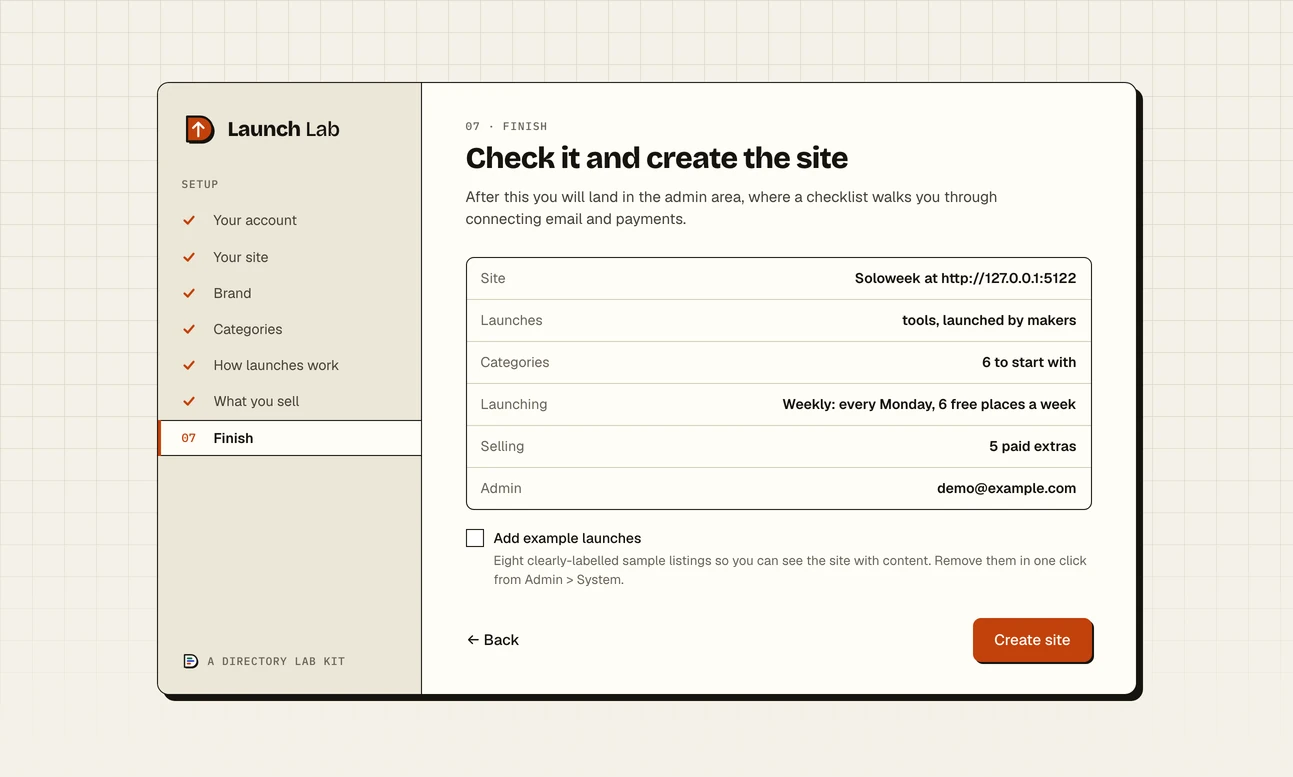The width and height of the screenshot is (1293, 777).
Task: Click the Soloweek site URL value
Action: click(x=965, y=278)
